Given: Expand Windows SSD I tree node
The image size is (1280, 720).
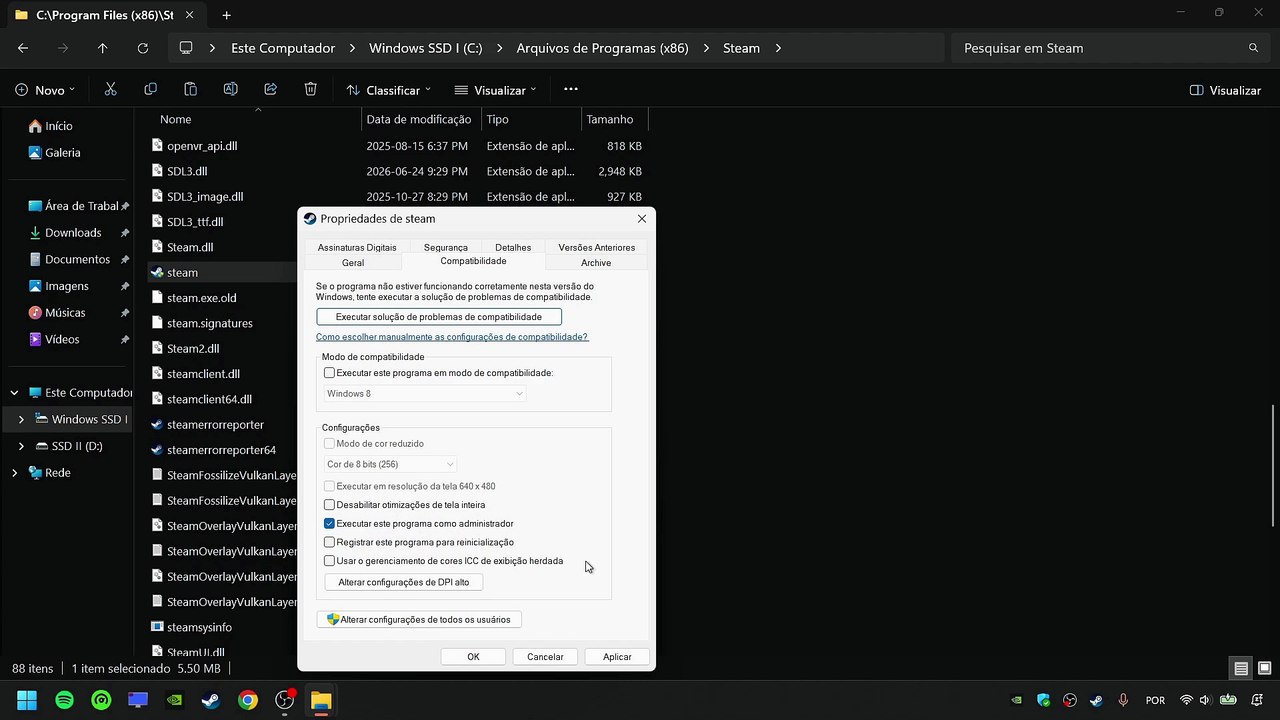Looking at the screenshot, I should [x=21, y=419].
